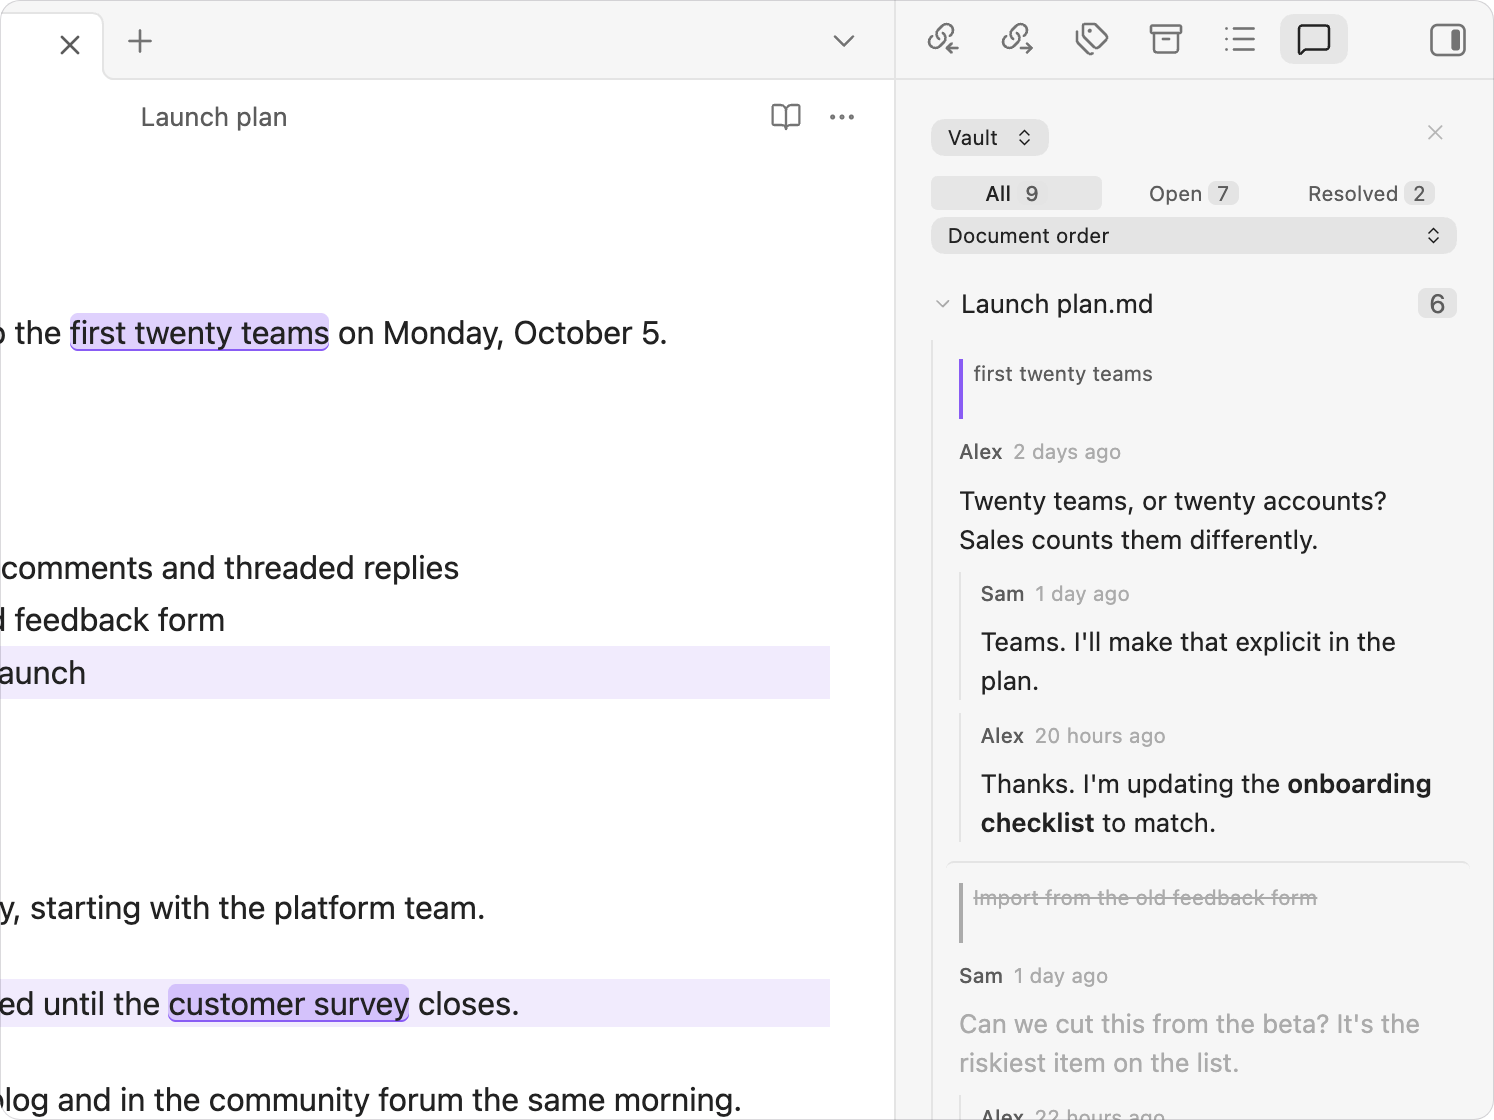1494x1120 pixels.
Task: Click 'starting with the platform team' line
Action: click(x=243, y=908)
